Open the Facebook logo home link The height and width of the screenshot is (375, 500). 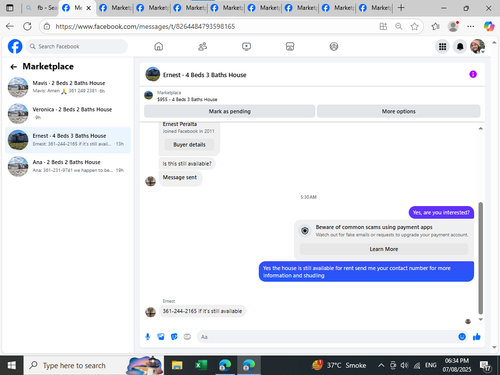tap(15, 46)
